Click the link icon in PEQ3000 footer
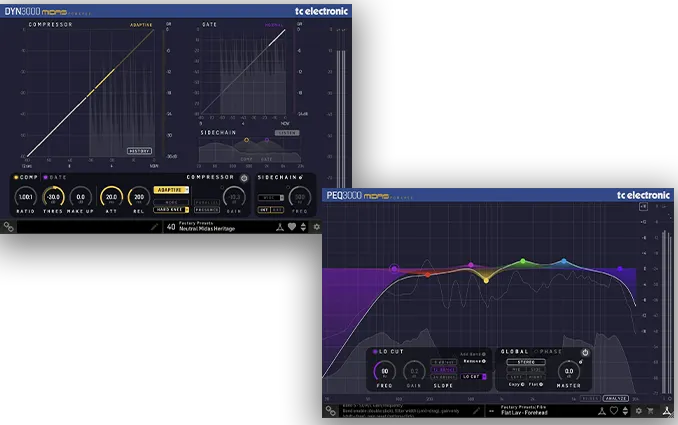This screenshot has height=425, width=678. pos(330,411)
